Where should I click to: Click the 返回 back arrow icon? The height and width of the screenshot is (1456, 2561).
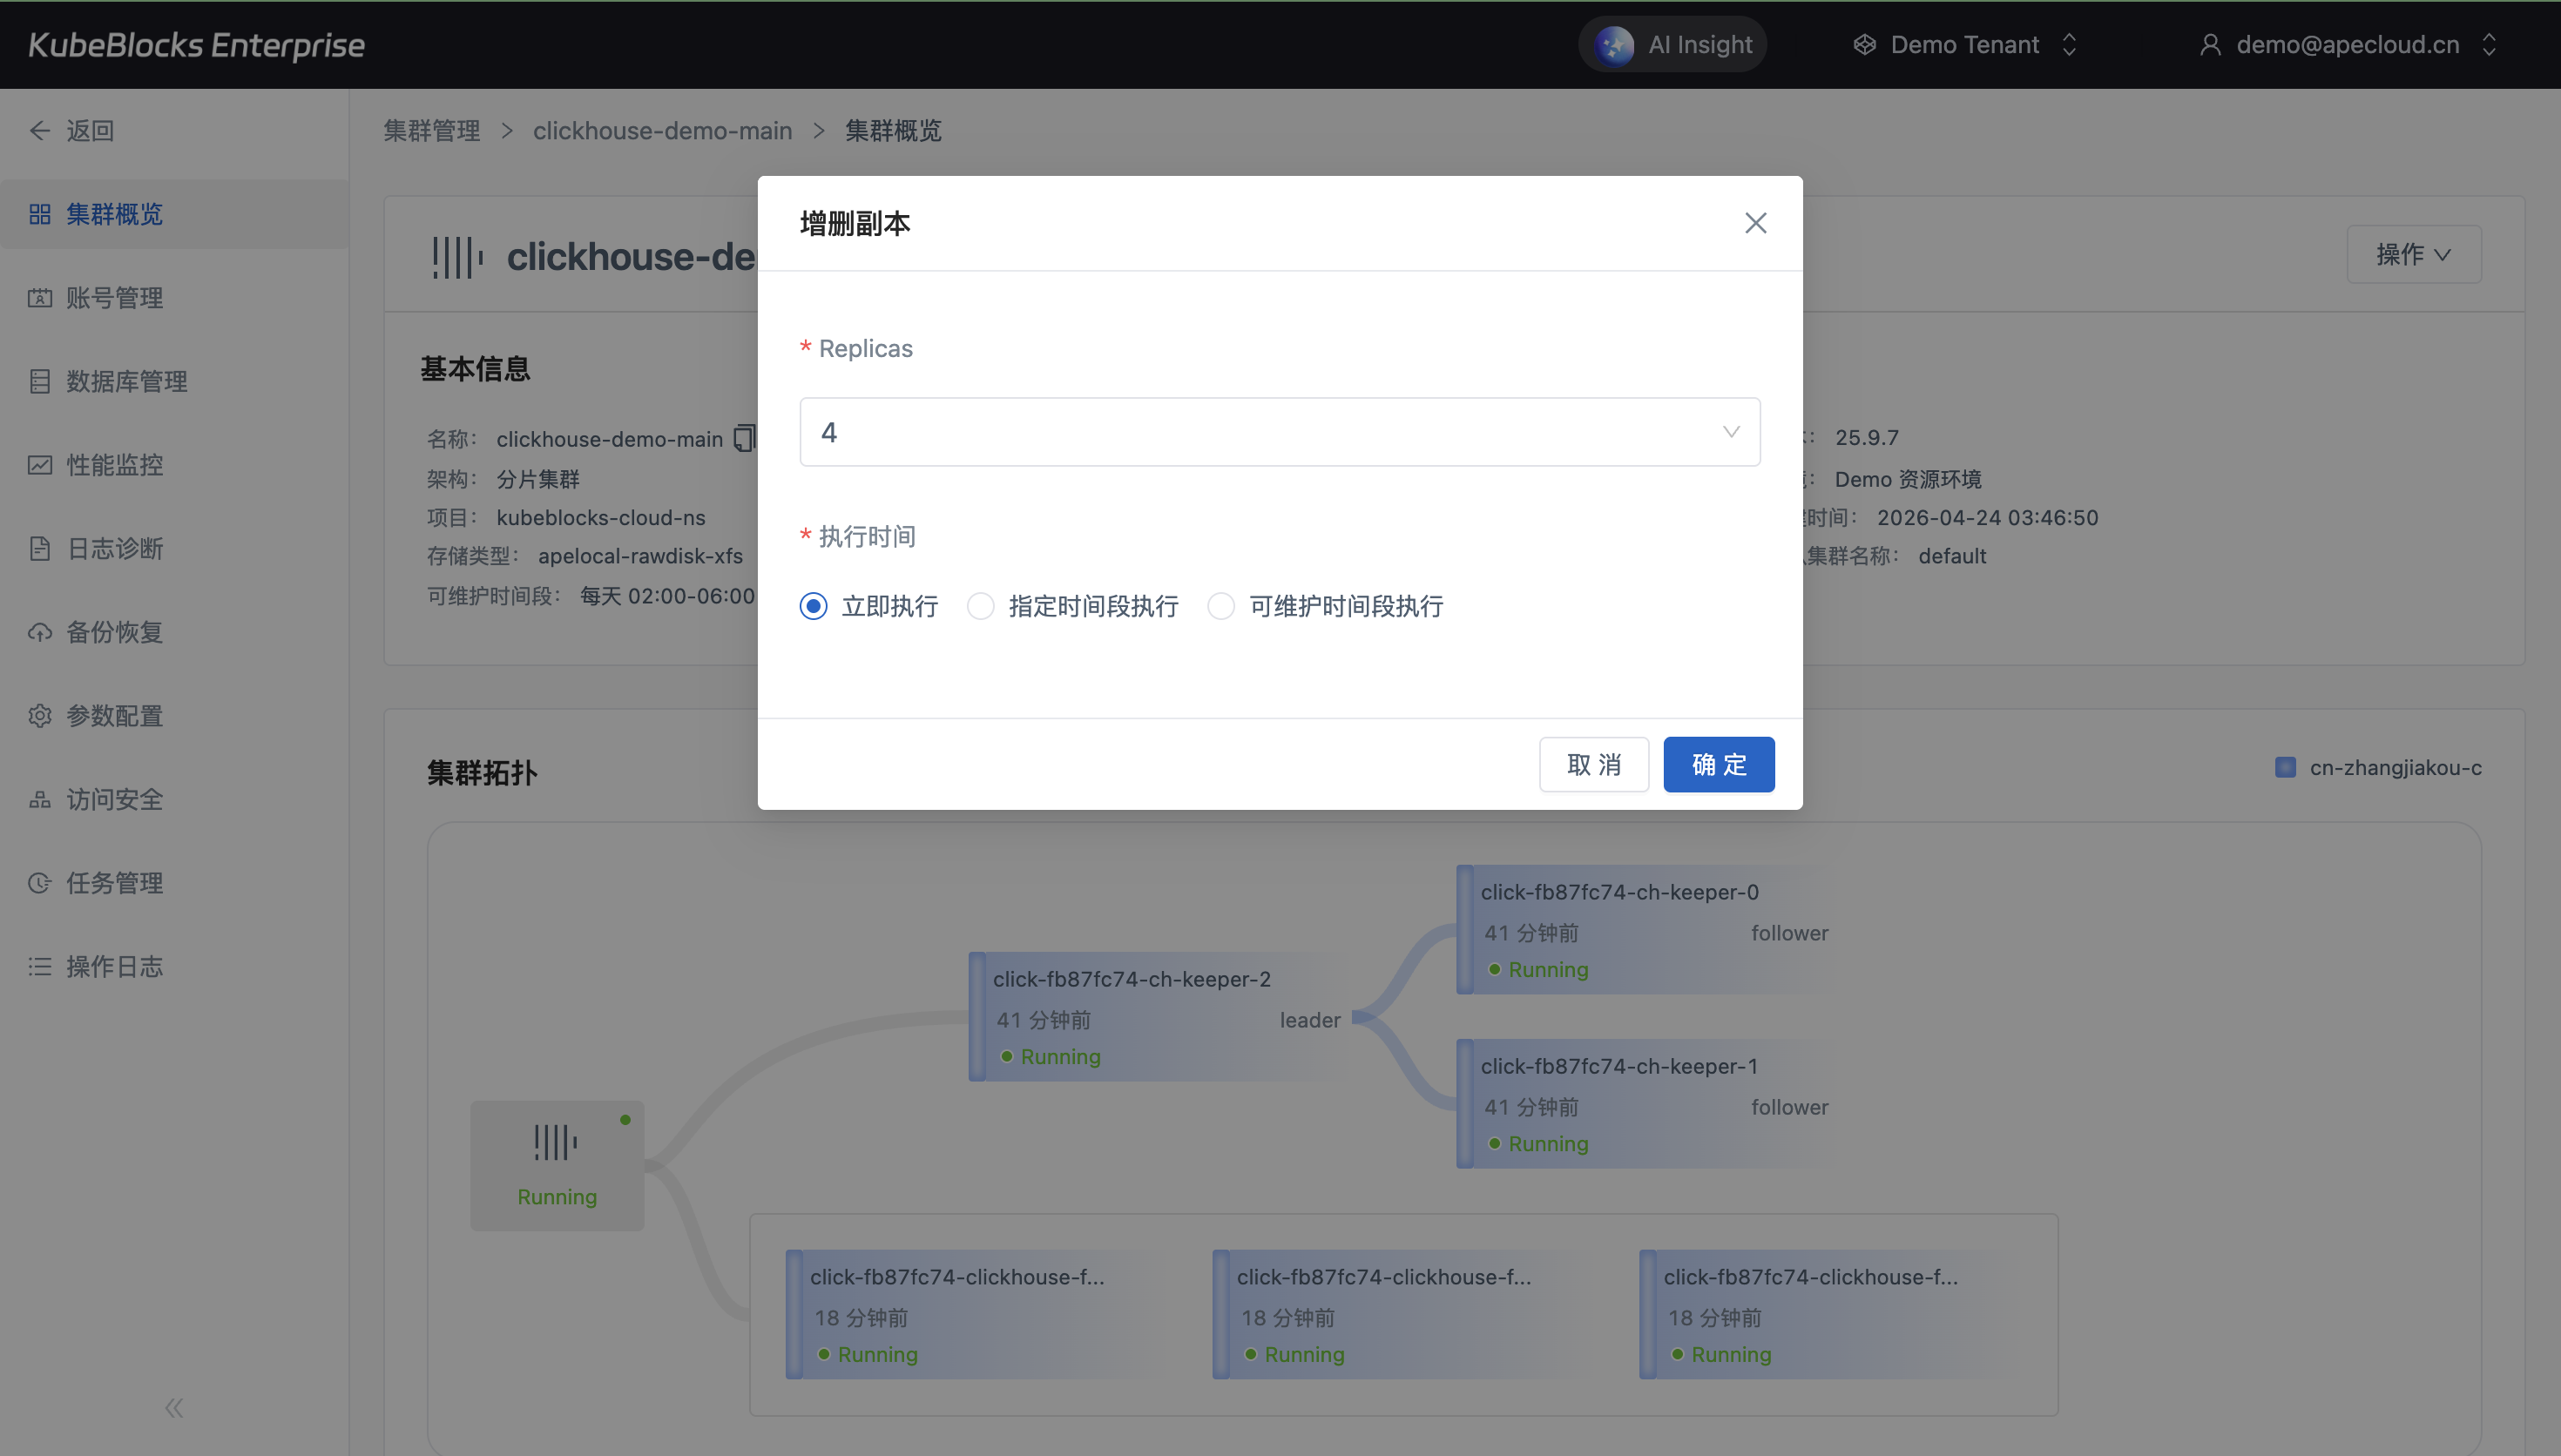click(x=40, y=131)
